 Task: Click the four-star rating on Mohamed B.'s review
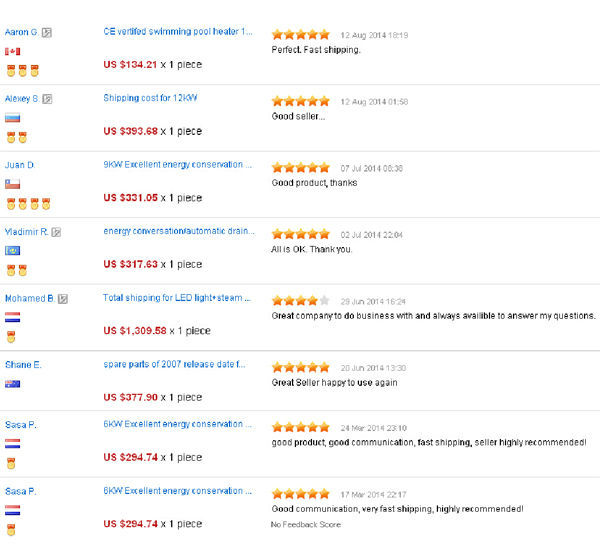pyautogui.click(x=301, y=301)
